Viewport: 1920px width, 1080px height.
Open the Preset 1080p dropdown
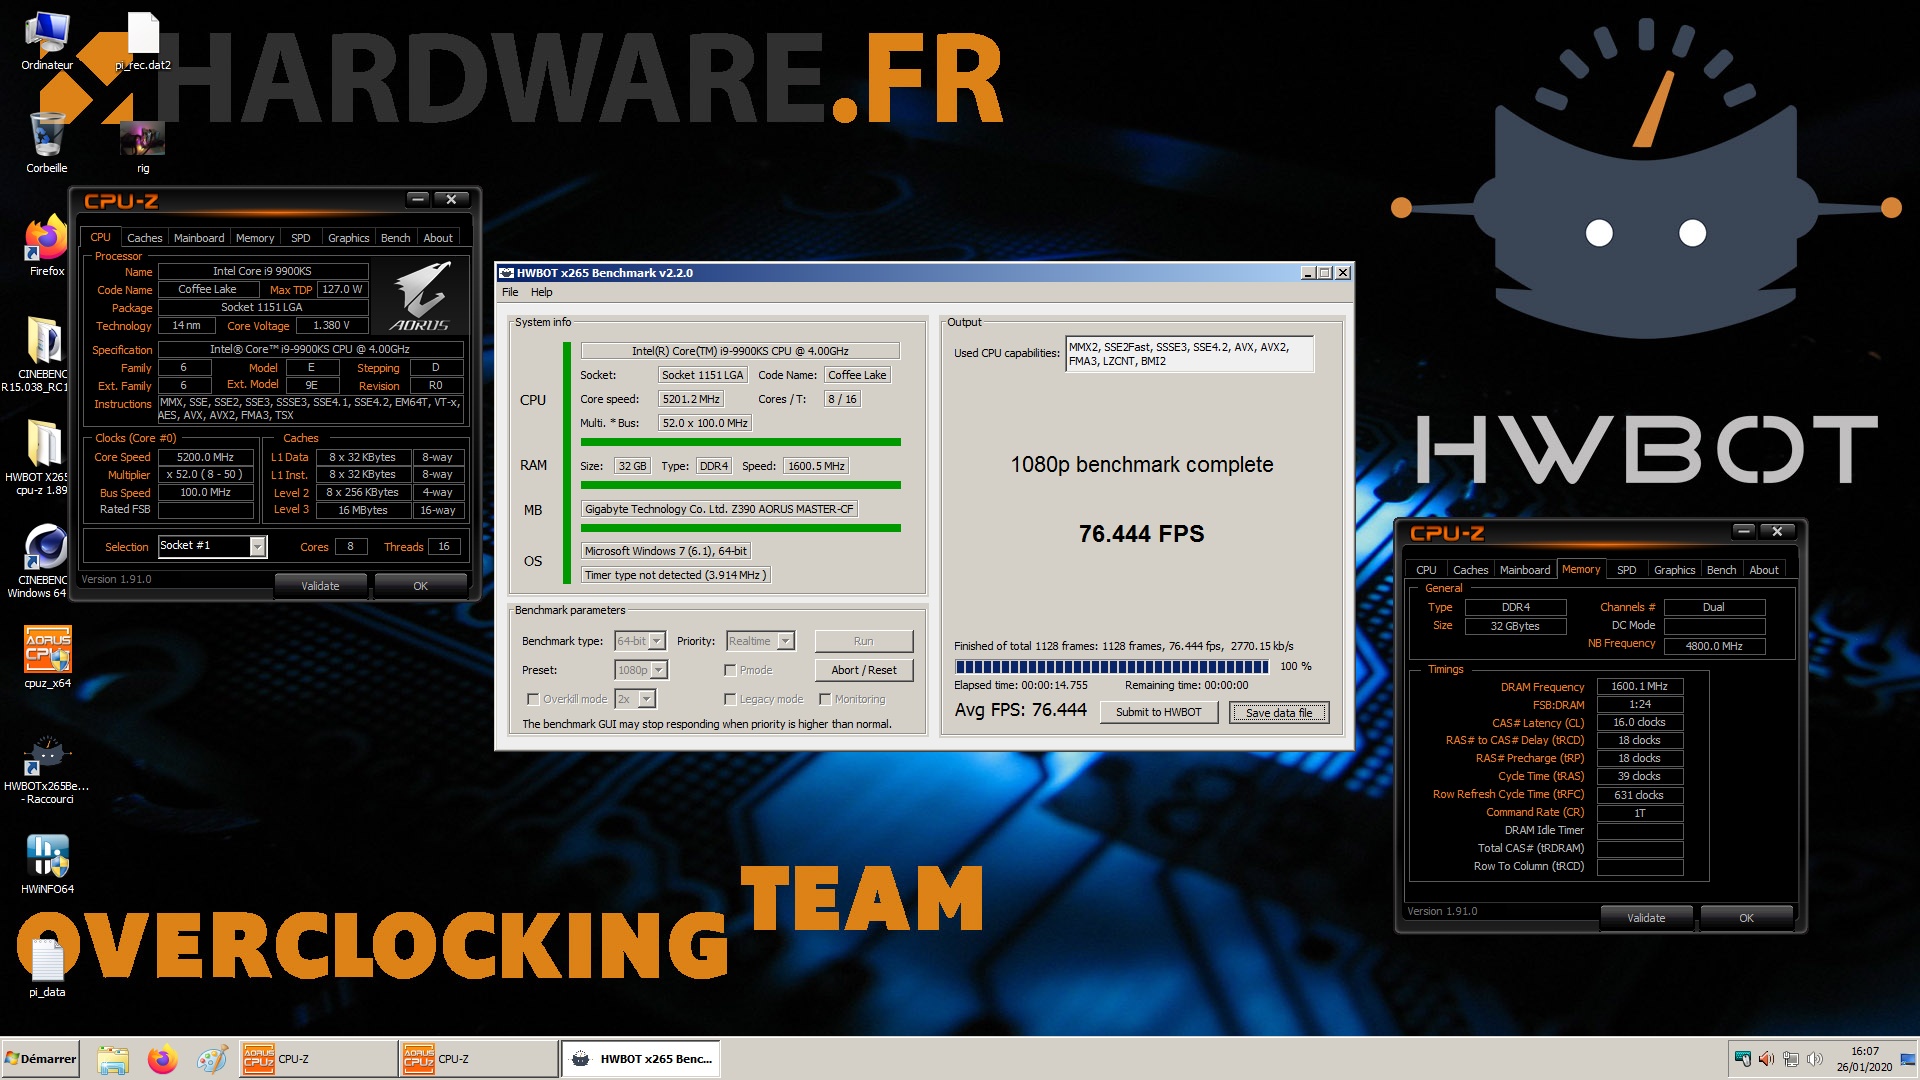[x=641, y=670]
